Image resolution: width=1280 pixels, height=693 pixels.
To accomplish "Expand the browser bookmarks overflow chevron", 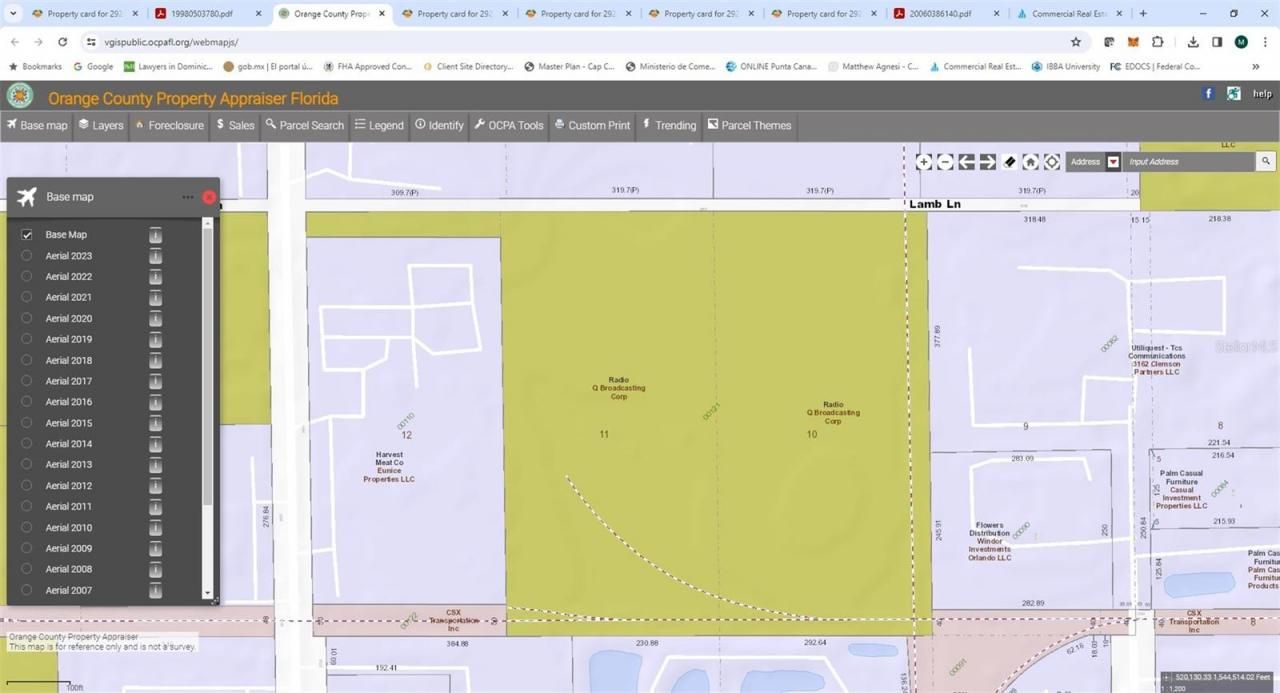I will (1256, 67).
